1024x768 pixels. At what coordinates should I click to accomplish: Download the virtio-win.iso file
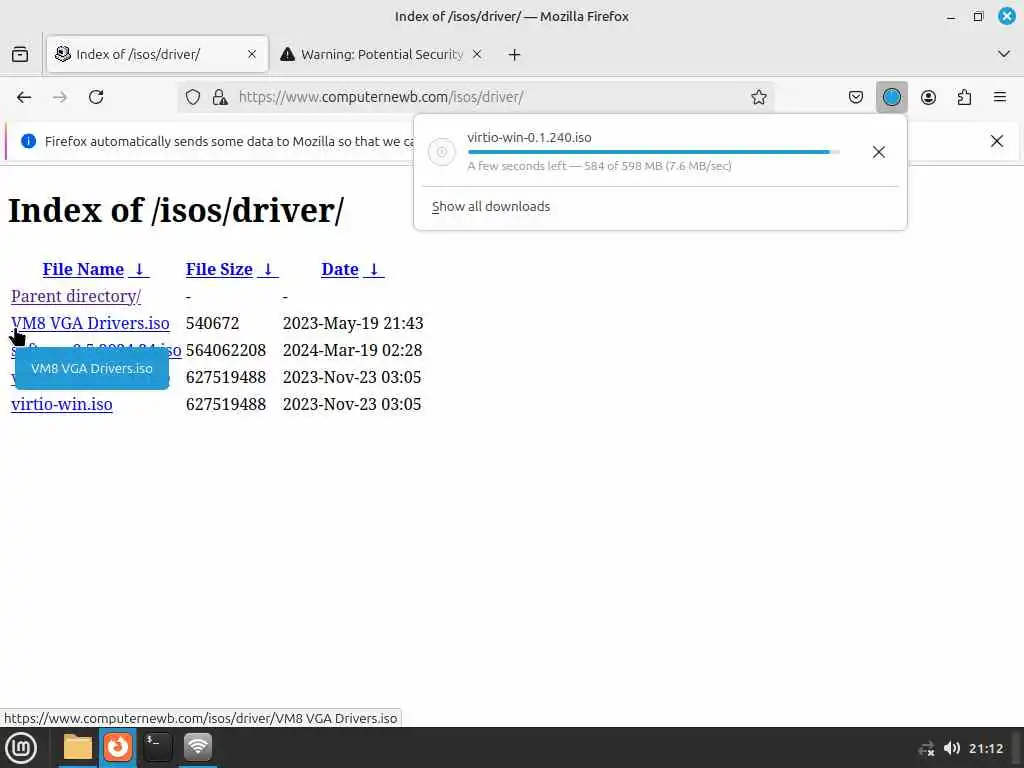61,404
